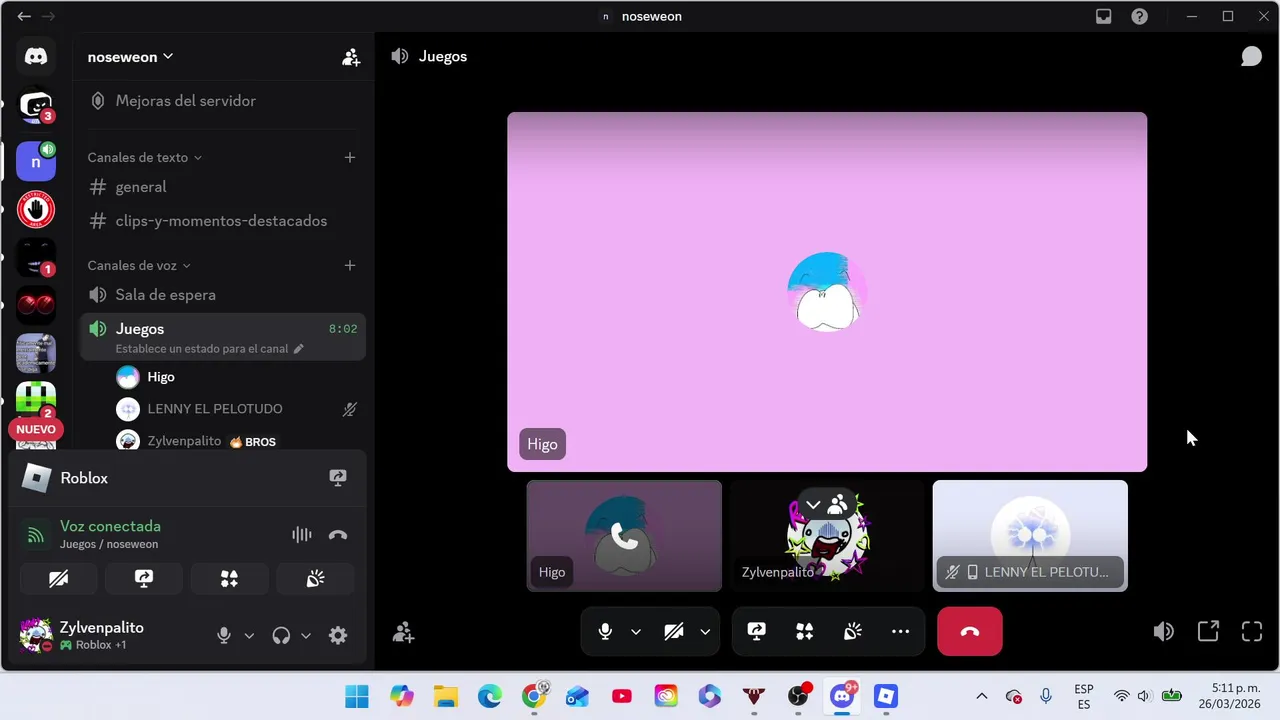Open the chat bubble in call header
The height and width of the screenshot is (720, 1280).
1251,56
